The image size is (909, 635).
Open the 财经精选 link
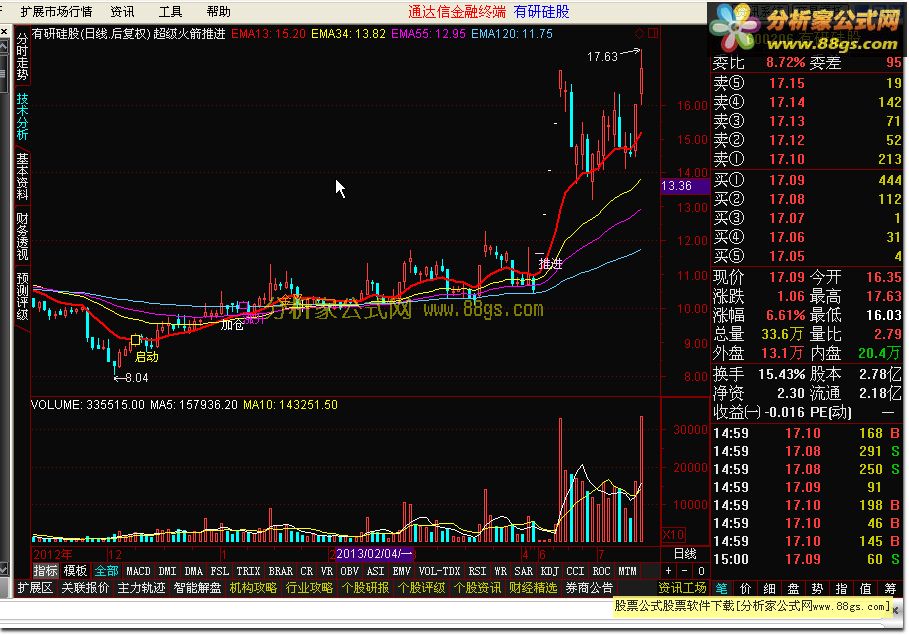pos(533,587)
